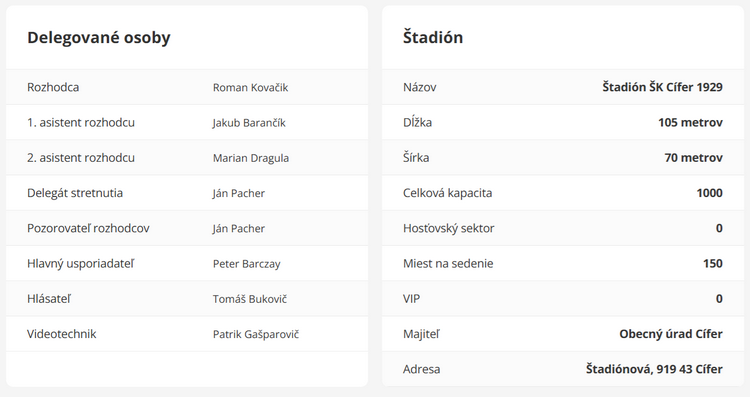Click the Delegované osoby heading

click(99, 37)
